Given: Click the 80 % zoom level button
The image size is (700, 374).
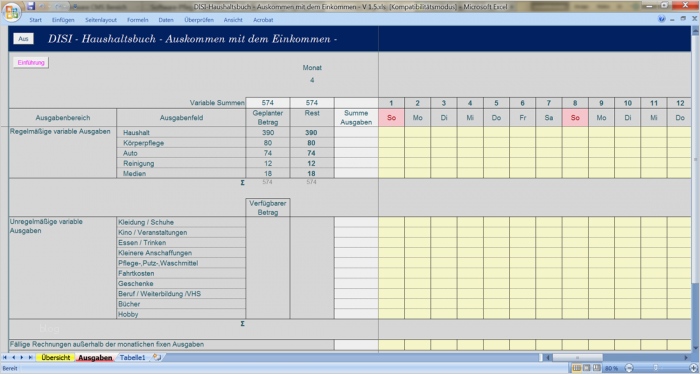Looking at the screenshot, I should (611, 368).
